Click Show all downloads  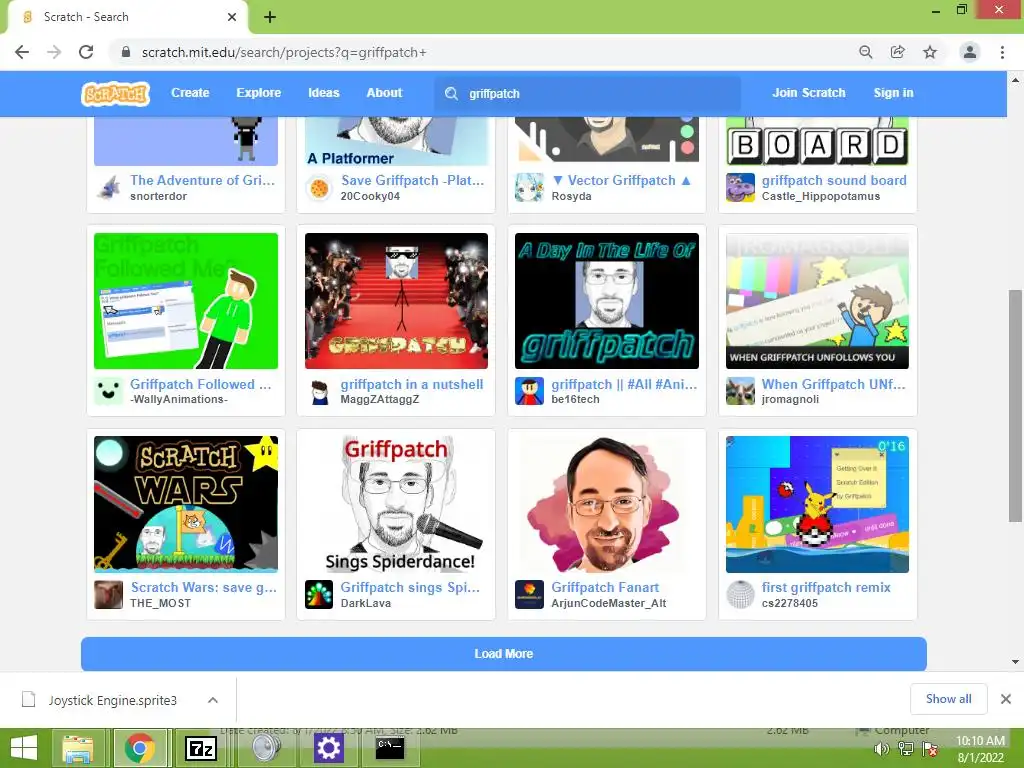pyautogui.click(x=948, y=699)
